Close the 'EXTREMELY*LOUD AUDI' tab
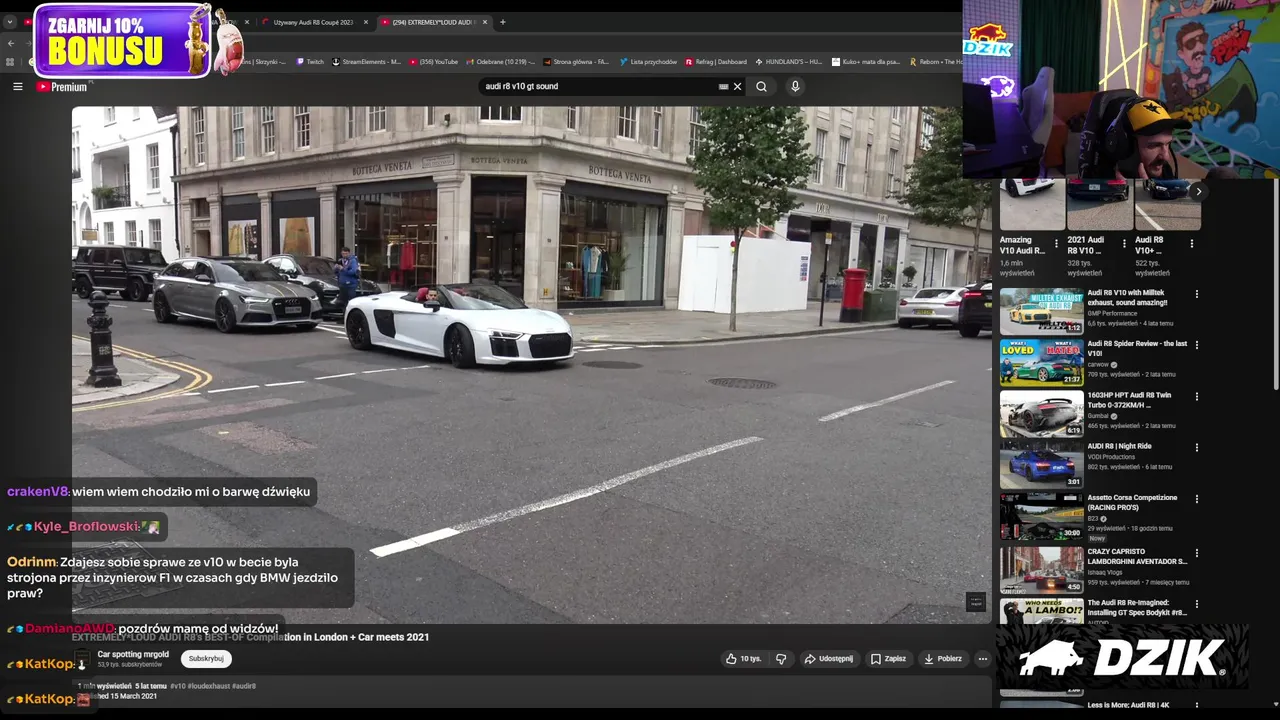This screenshot has width=1280, height=720. click(485, 22)
